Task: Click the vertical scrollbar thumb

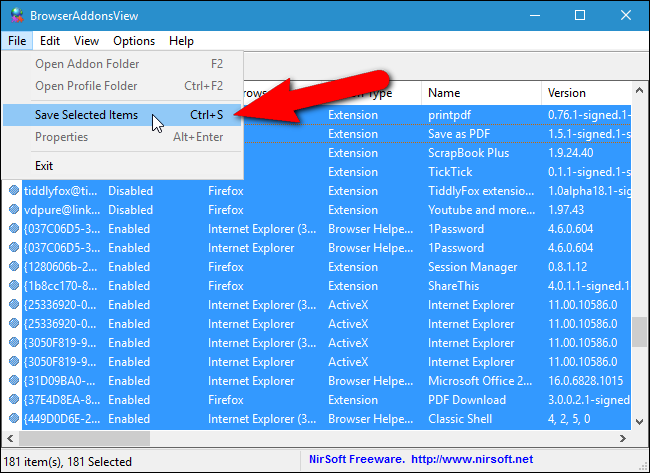Action: [x=639, y=332]
